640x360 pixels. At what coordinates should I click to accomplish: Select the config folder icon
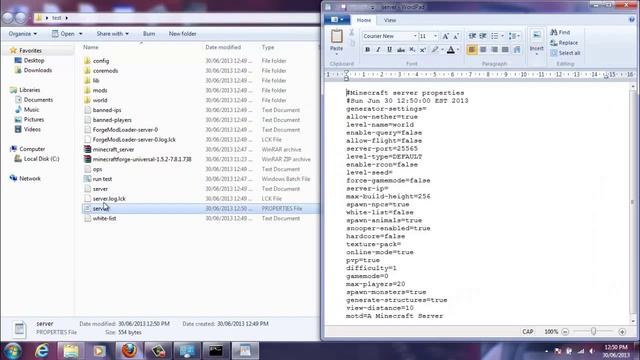(x=87, y=61)
